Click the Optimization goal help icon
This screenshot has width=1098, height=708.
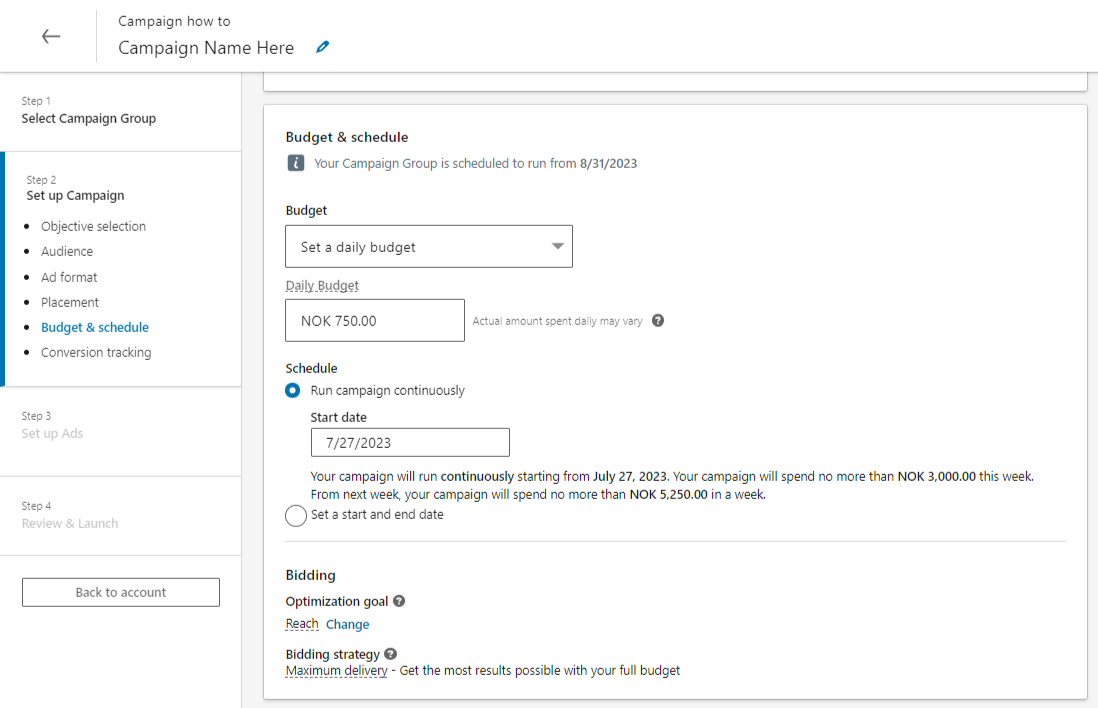click(398, 601)
